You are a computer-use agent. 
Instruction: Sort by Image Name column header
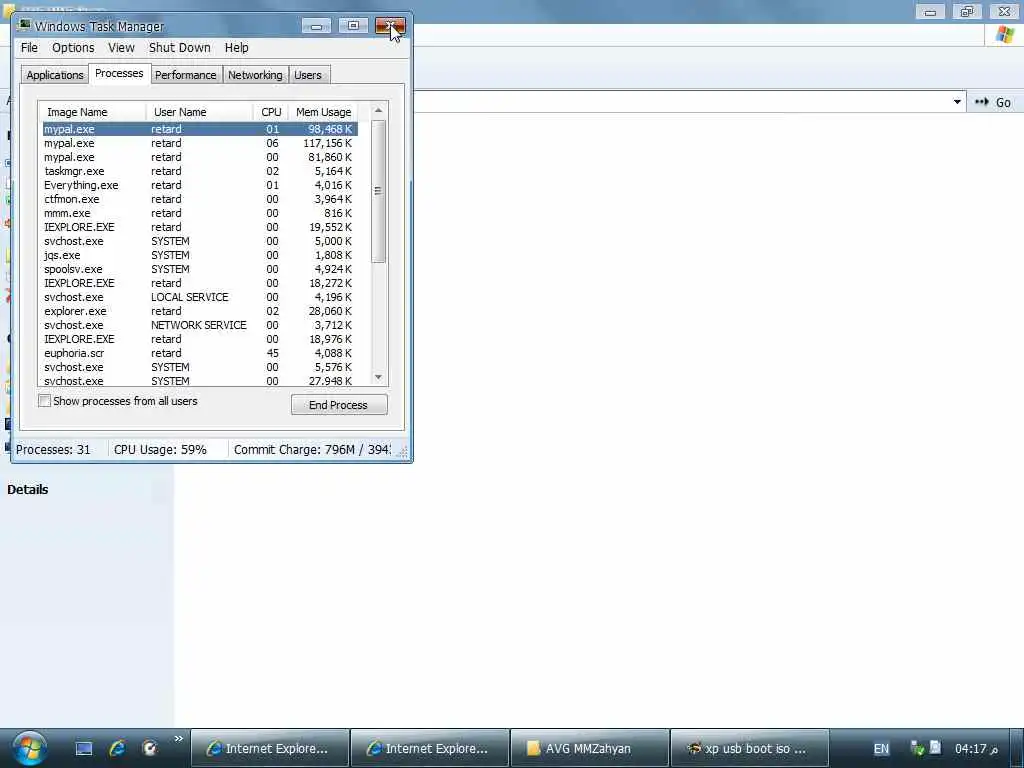click(92, 112)
